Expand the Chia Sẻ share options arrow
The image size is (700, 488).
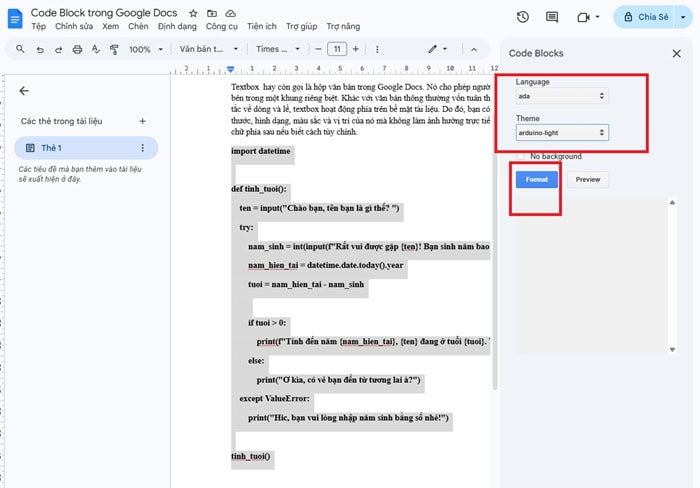(x=683, y=17)
